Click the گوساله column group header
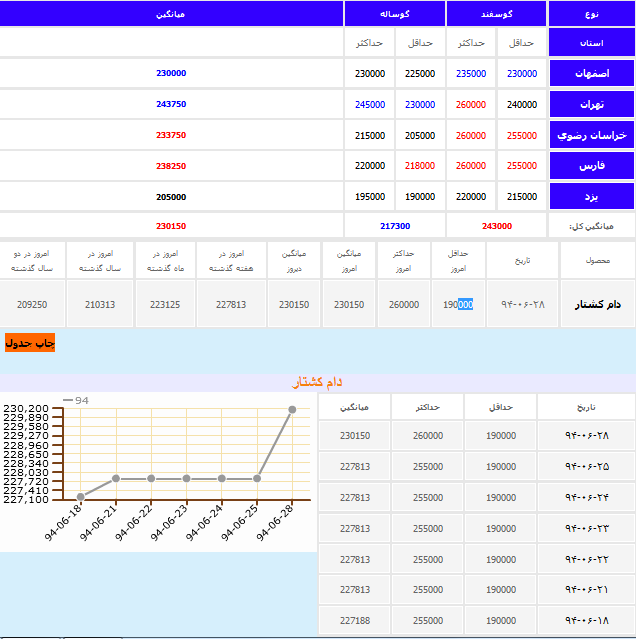636x639 pixels. (x=394, y=14)
